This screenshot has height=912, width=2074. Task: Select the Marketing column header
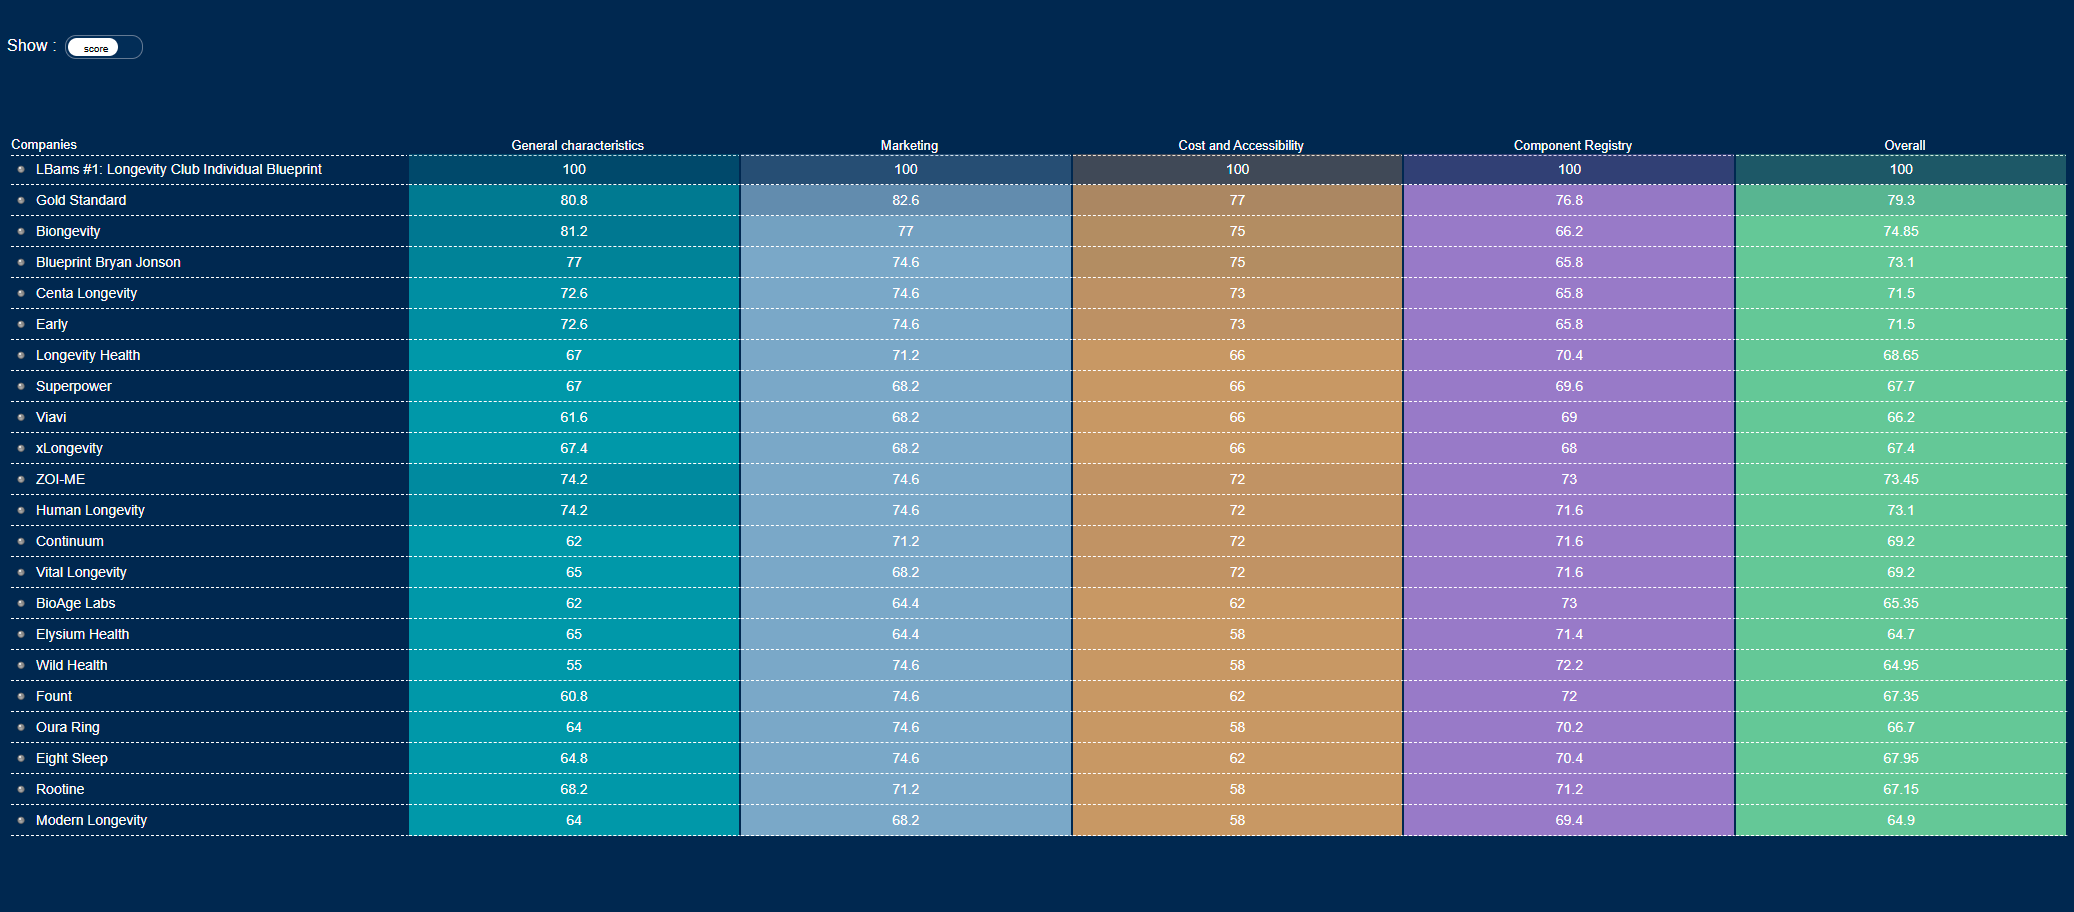click(x=908, y=145)
